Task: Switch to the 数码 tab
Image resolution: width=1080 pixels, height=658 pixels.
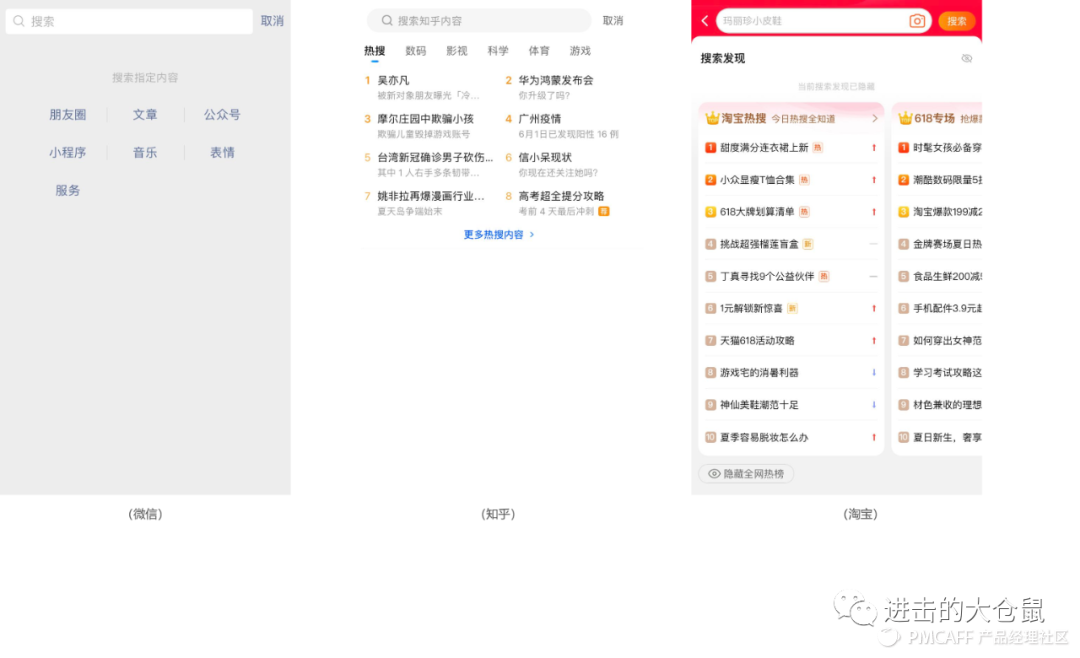Action: (415, 51)
